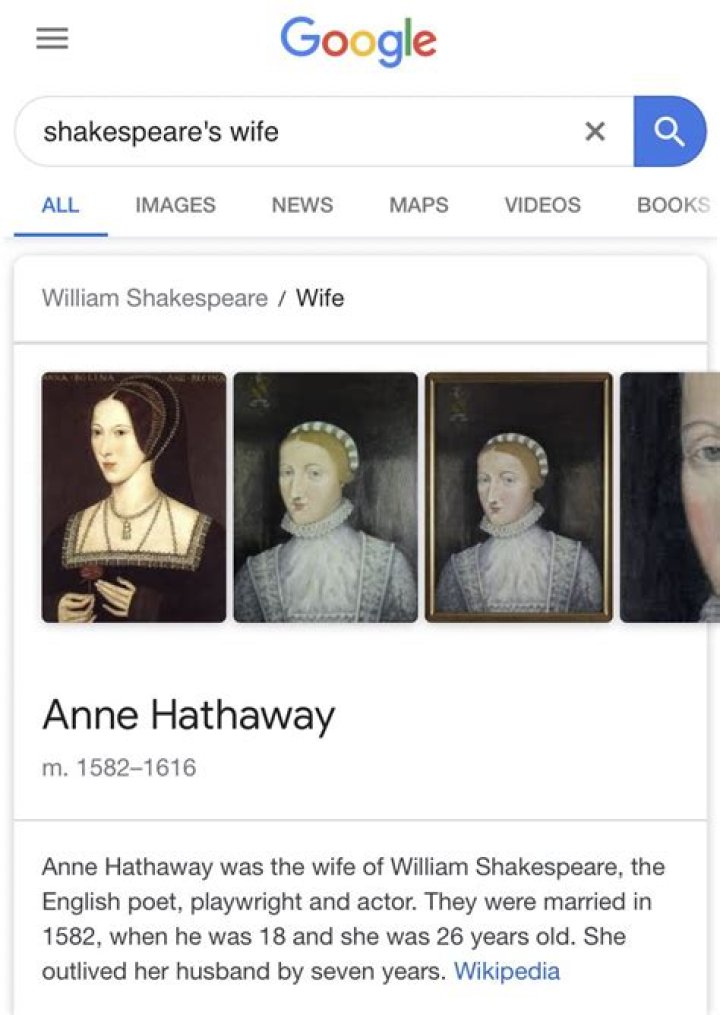The height and width of the screenshot is (1015, 720).
Task: Follow the Wikipedia link in the description
Action: [507, 971]
